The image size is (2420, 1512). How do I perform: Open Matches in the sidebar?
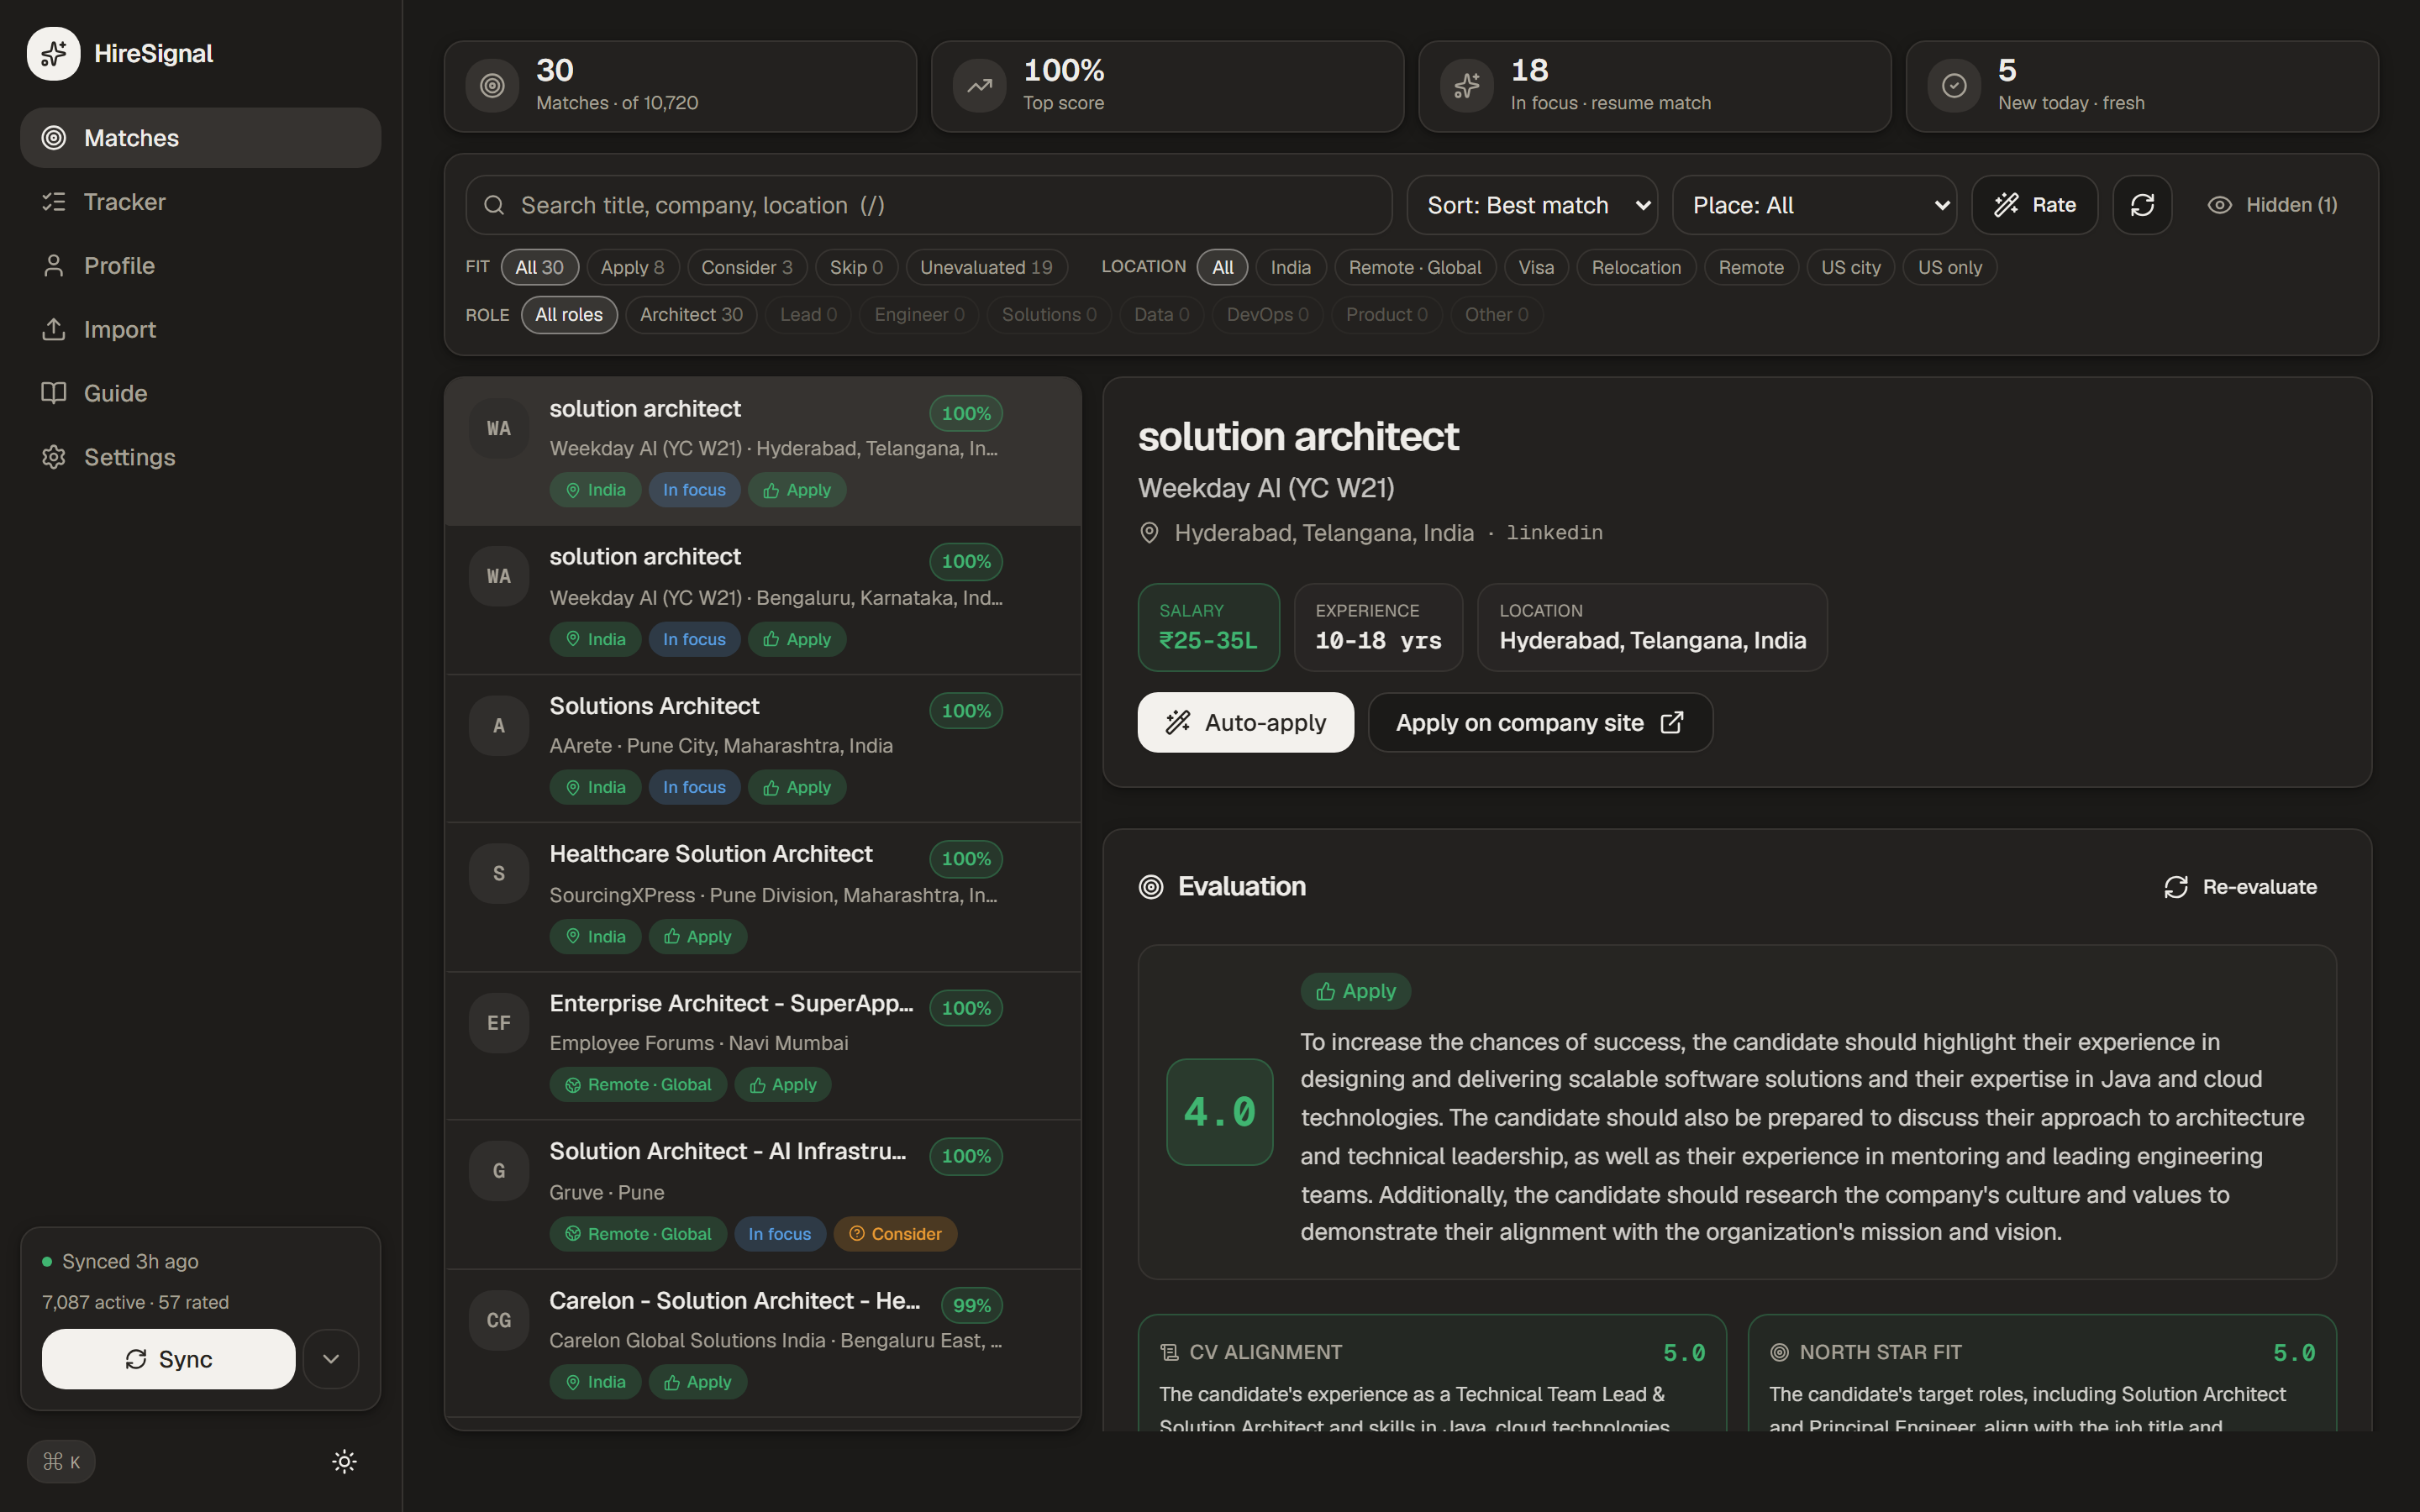[200, 138]
